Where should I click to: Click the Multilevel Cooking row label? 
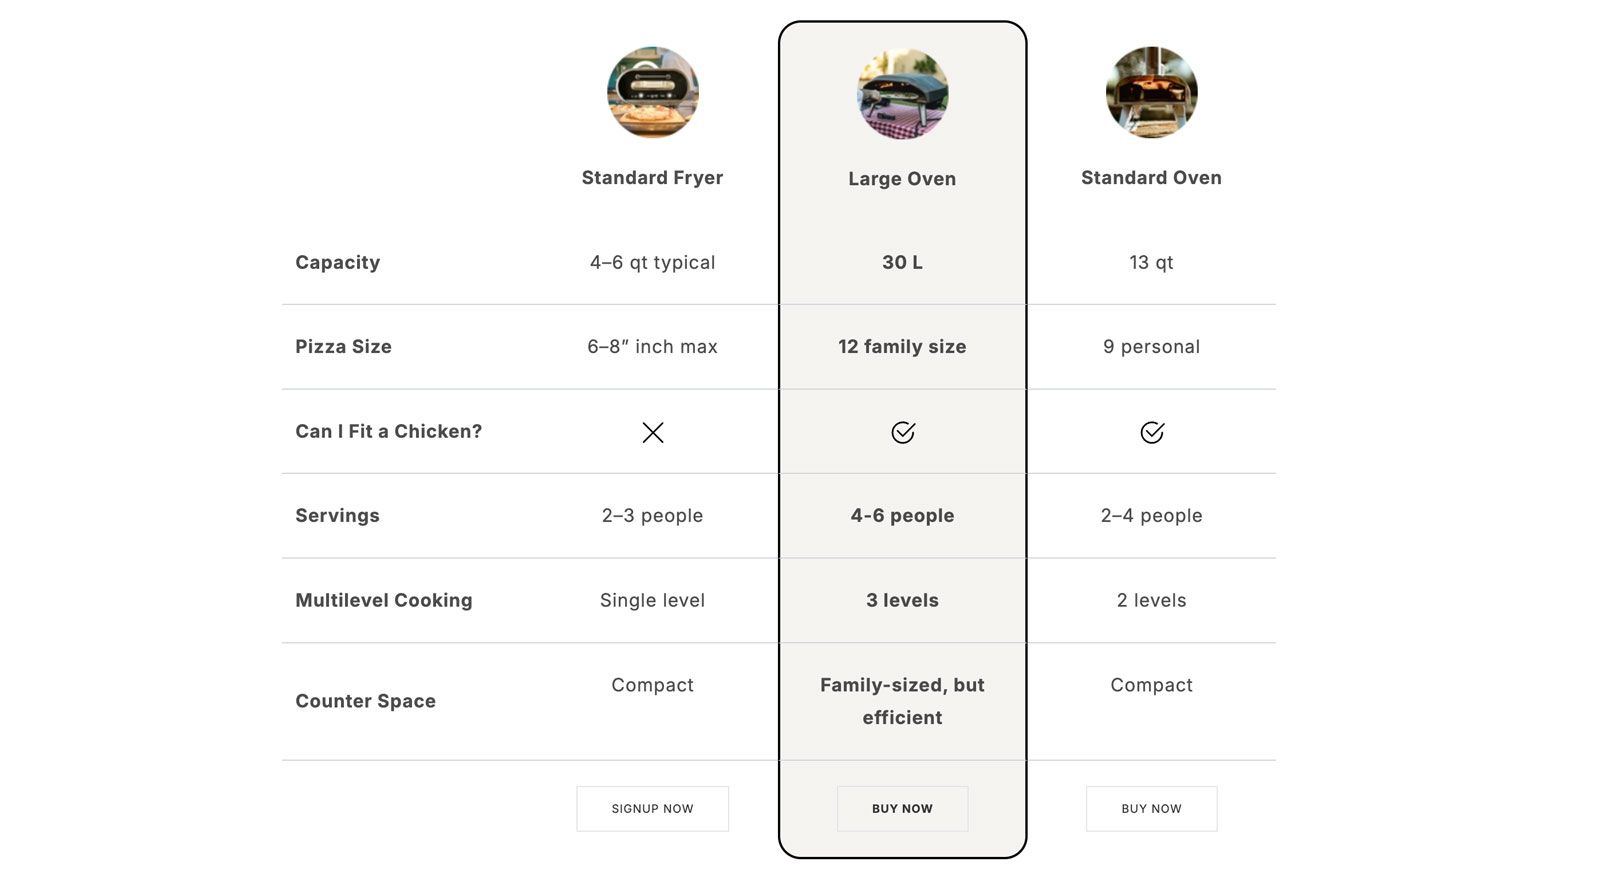(383, 601)
